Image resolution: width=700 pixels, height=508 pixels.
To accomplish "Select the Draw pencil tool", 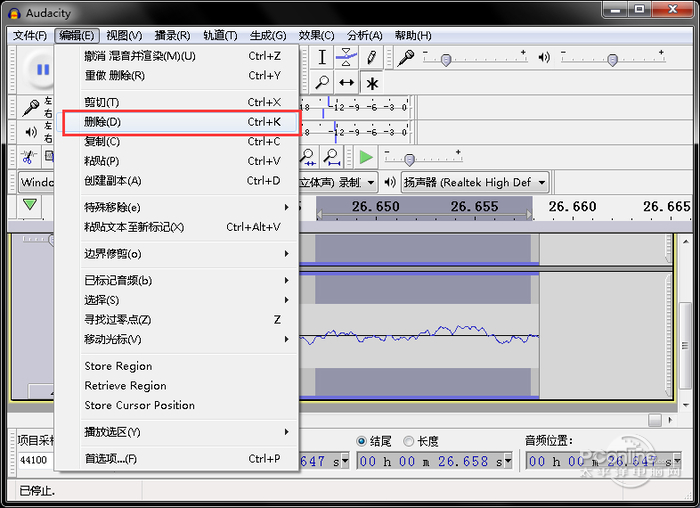I will tap(371, 57).
